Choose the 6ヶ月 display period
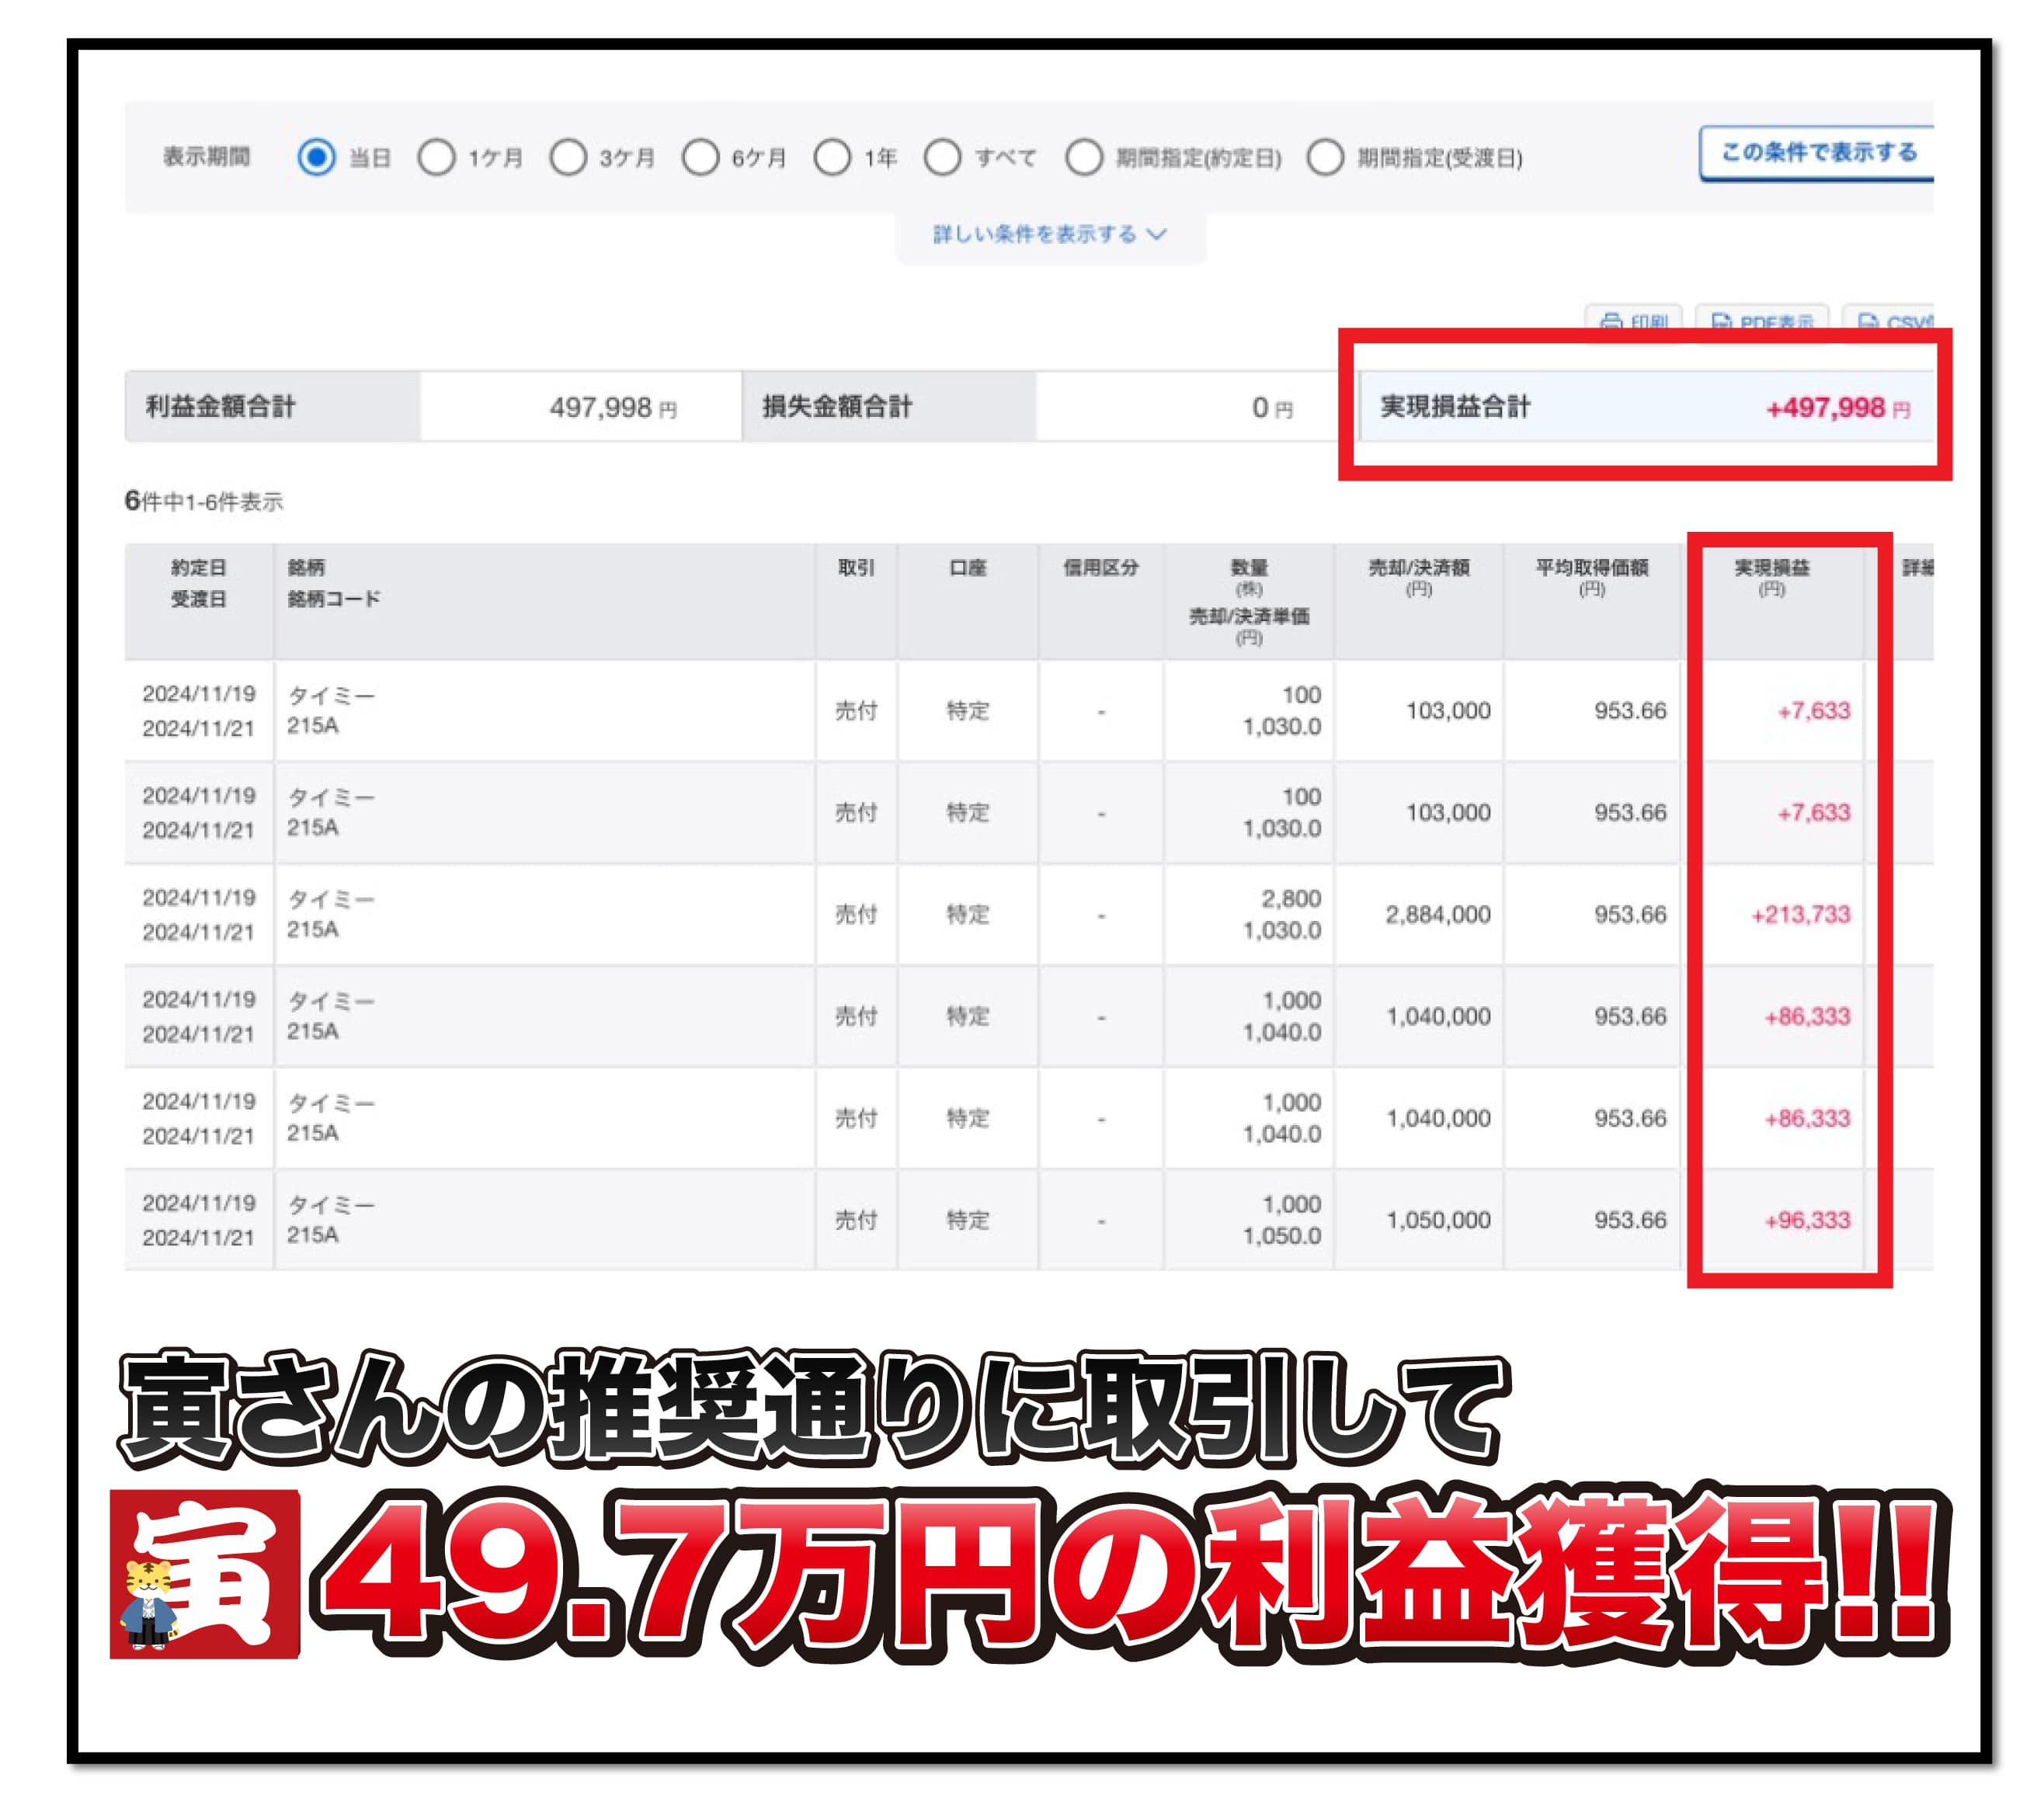Screen dimensions: 2044x1820 pos(700,157)
